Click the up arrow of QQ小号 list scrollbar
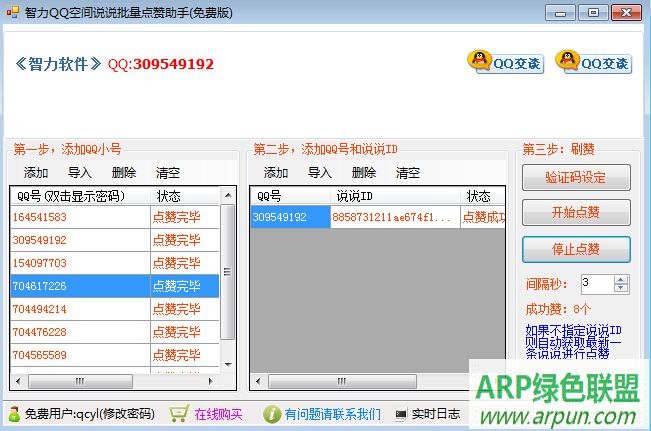The image size is (651, 431). click(x=228, y=195)
